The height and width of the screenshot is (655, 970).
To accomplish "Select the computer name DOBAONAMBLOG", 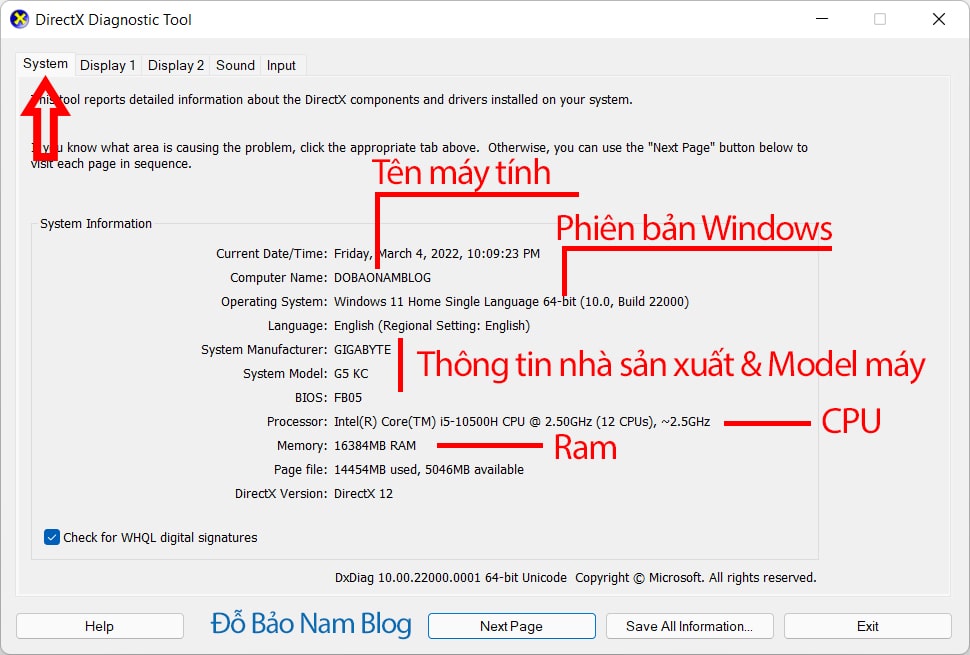I will click(382, 278).
